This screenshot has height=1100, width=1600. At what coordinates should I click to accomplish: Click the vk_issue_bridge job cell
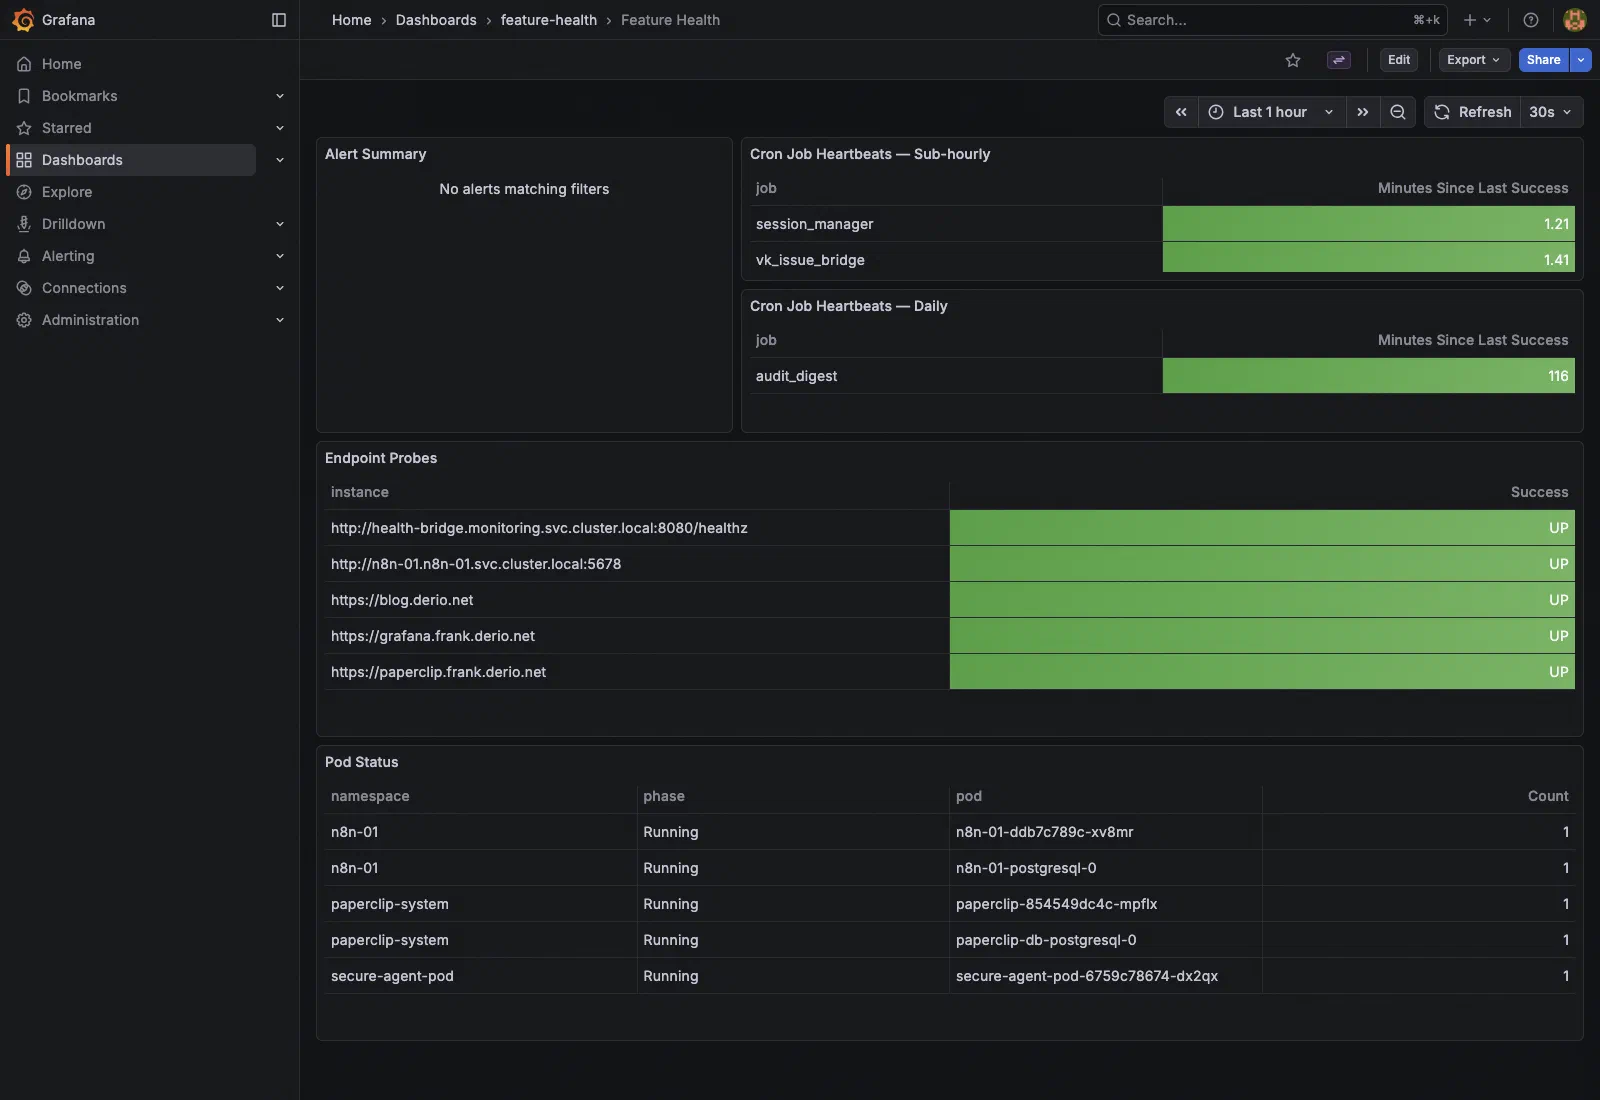[956, 260]
